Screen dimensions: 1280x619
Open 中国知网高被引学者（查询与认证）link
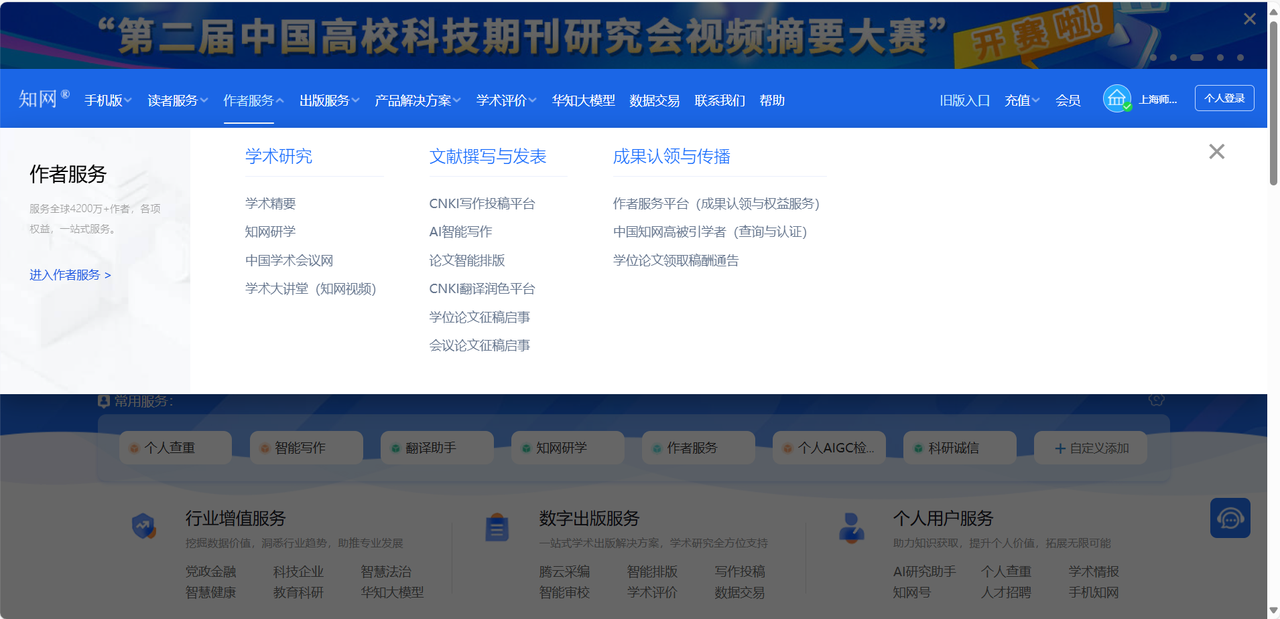710,231
